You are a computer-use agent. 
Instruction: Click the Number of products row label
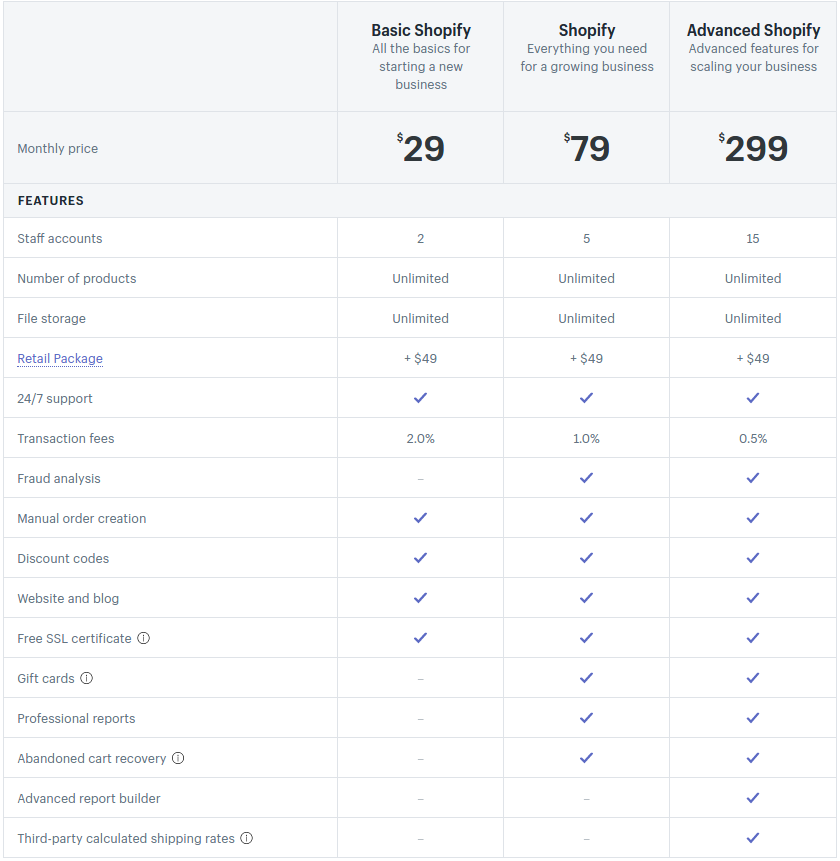tap(76, 278)
